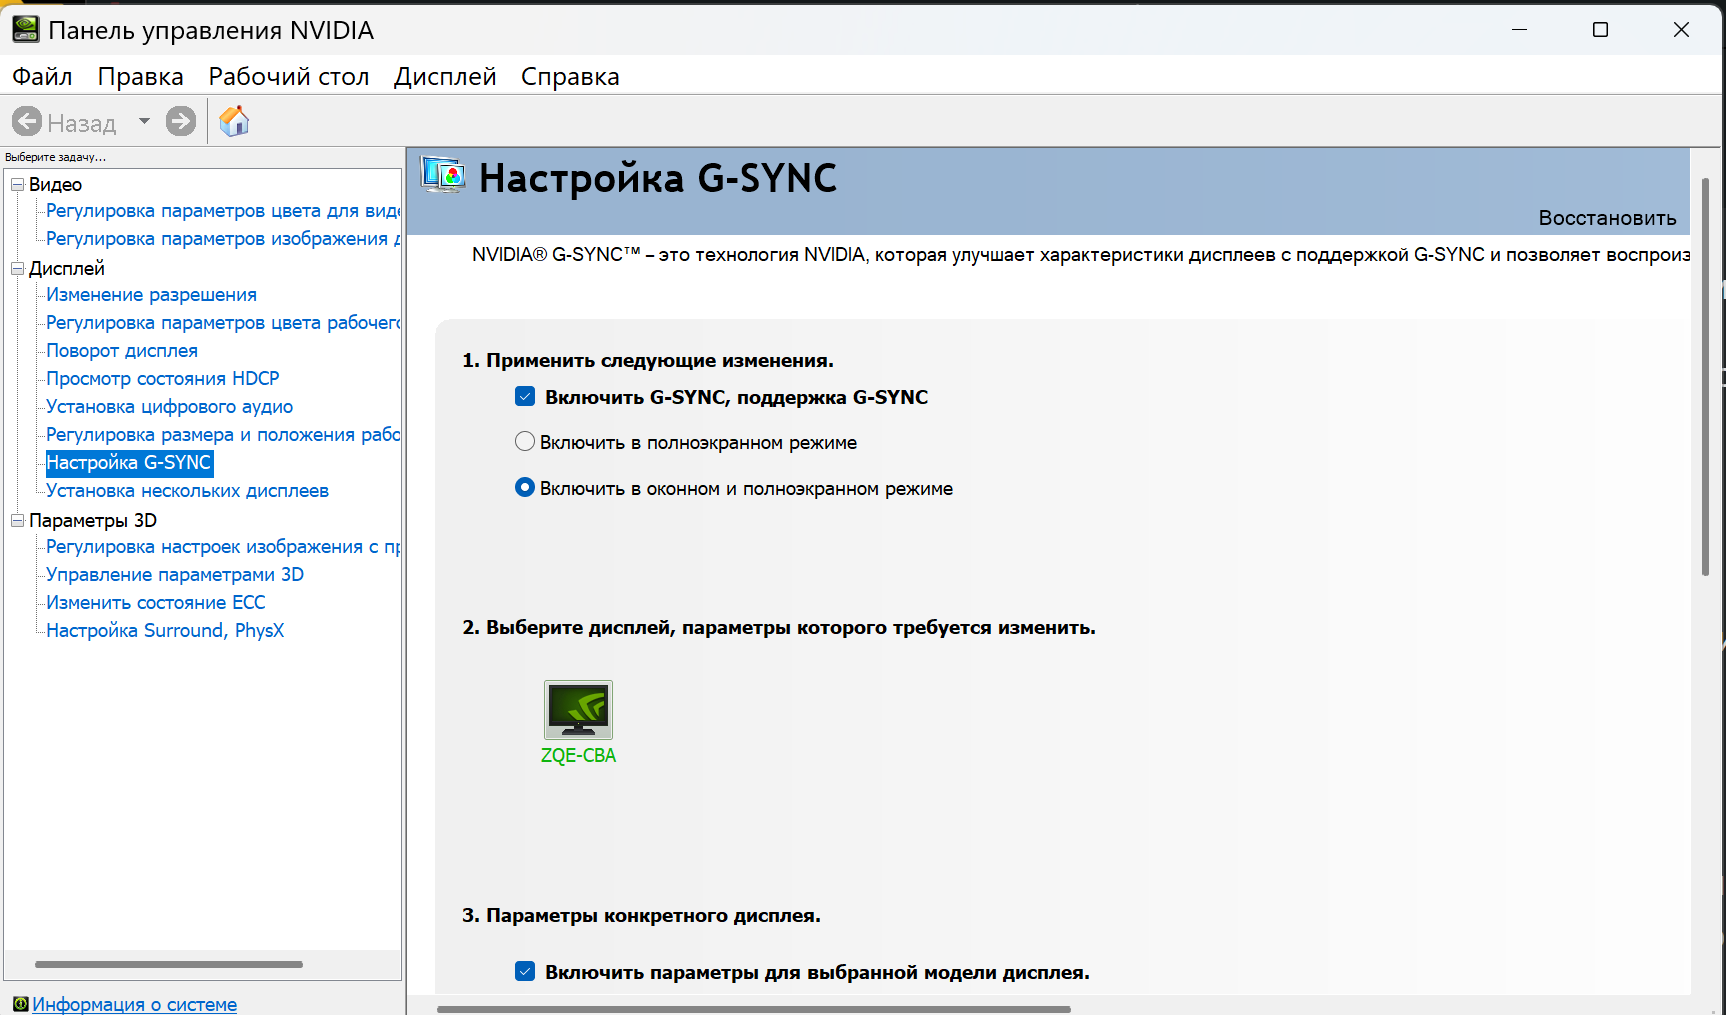Open Настройка Surround, PhysX task
Screen dimensions: 1726x1015
coord(165,631)
